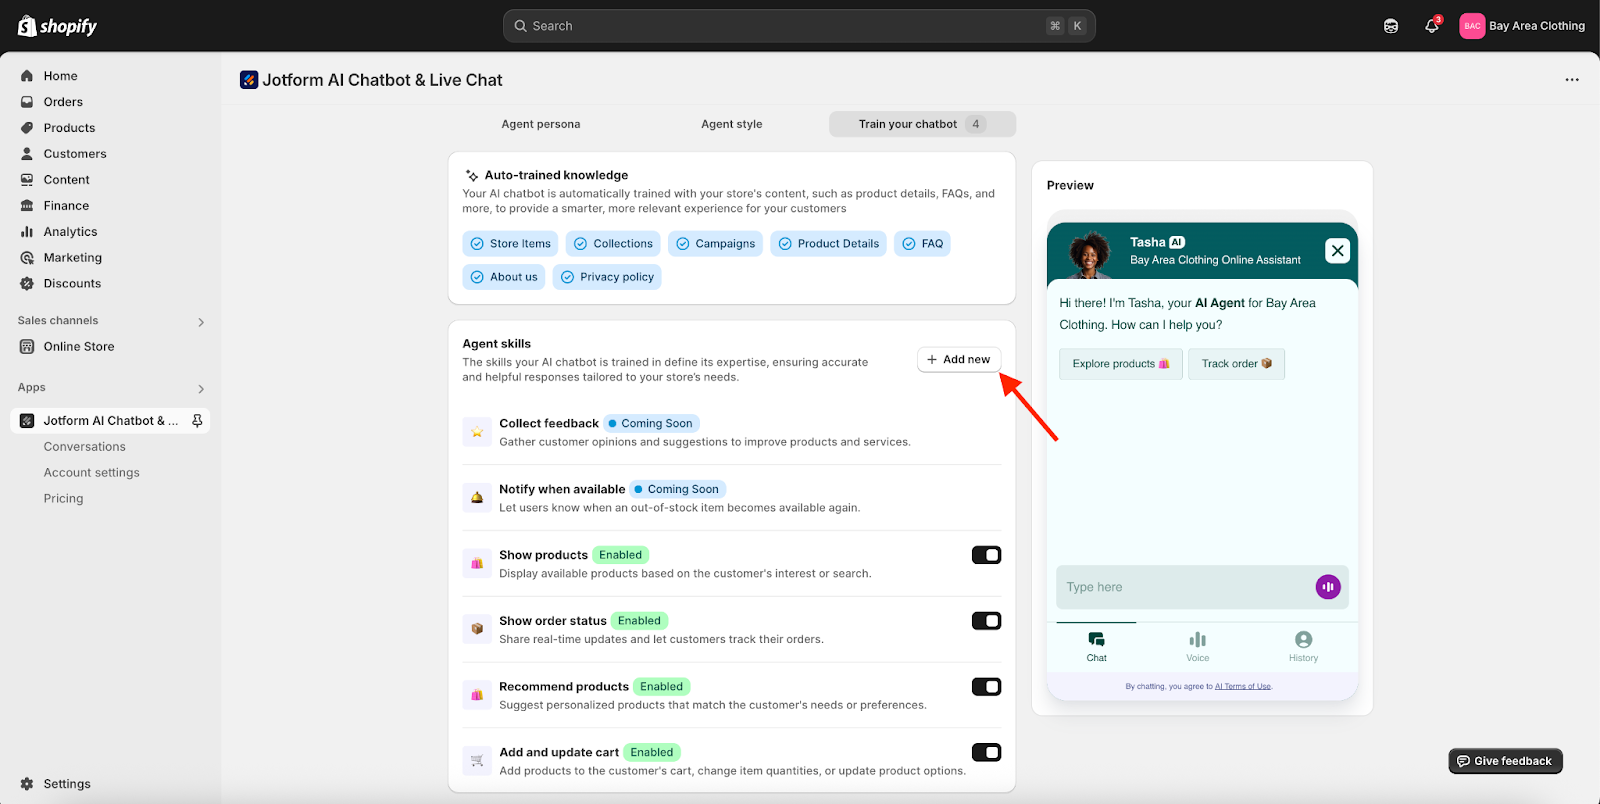Open the AI Terms of Use link
This screenshot has width=1600, height=804.
tap(1243, 687)
